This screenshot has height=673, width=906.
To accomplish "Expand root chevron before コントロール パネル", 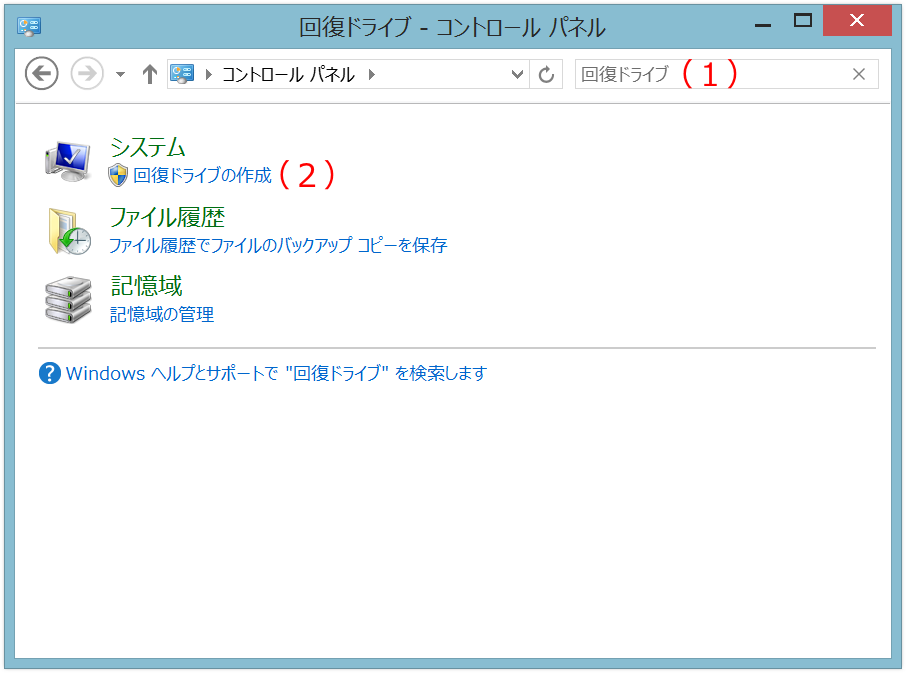I will (x=209, y=74).
